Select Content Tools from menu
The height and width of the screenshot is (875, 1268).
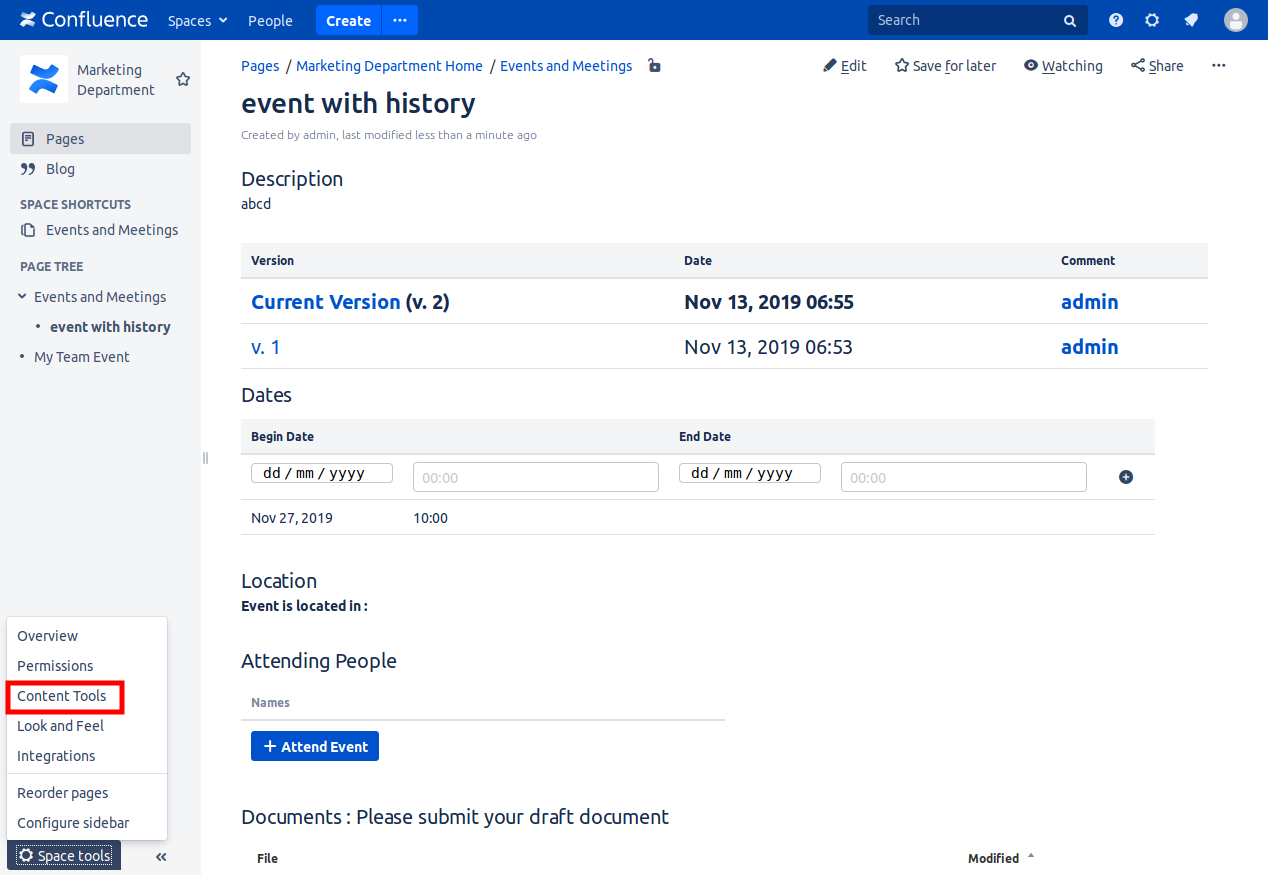[x=62, y=696]
